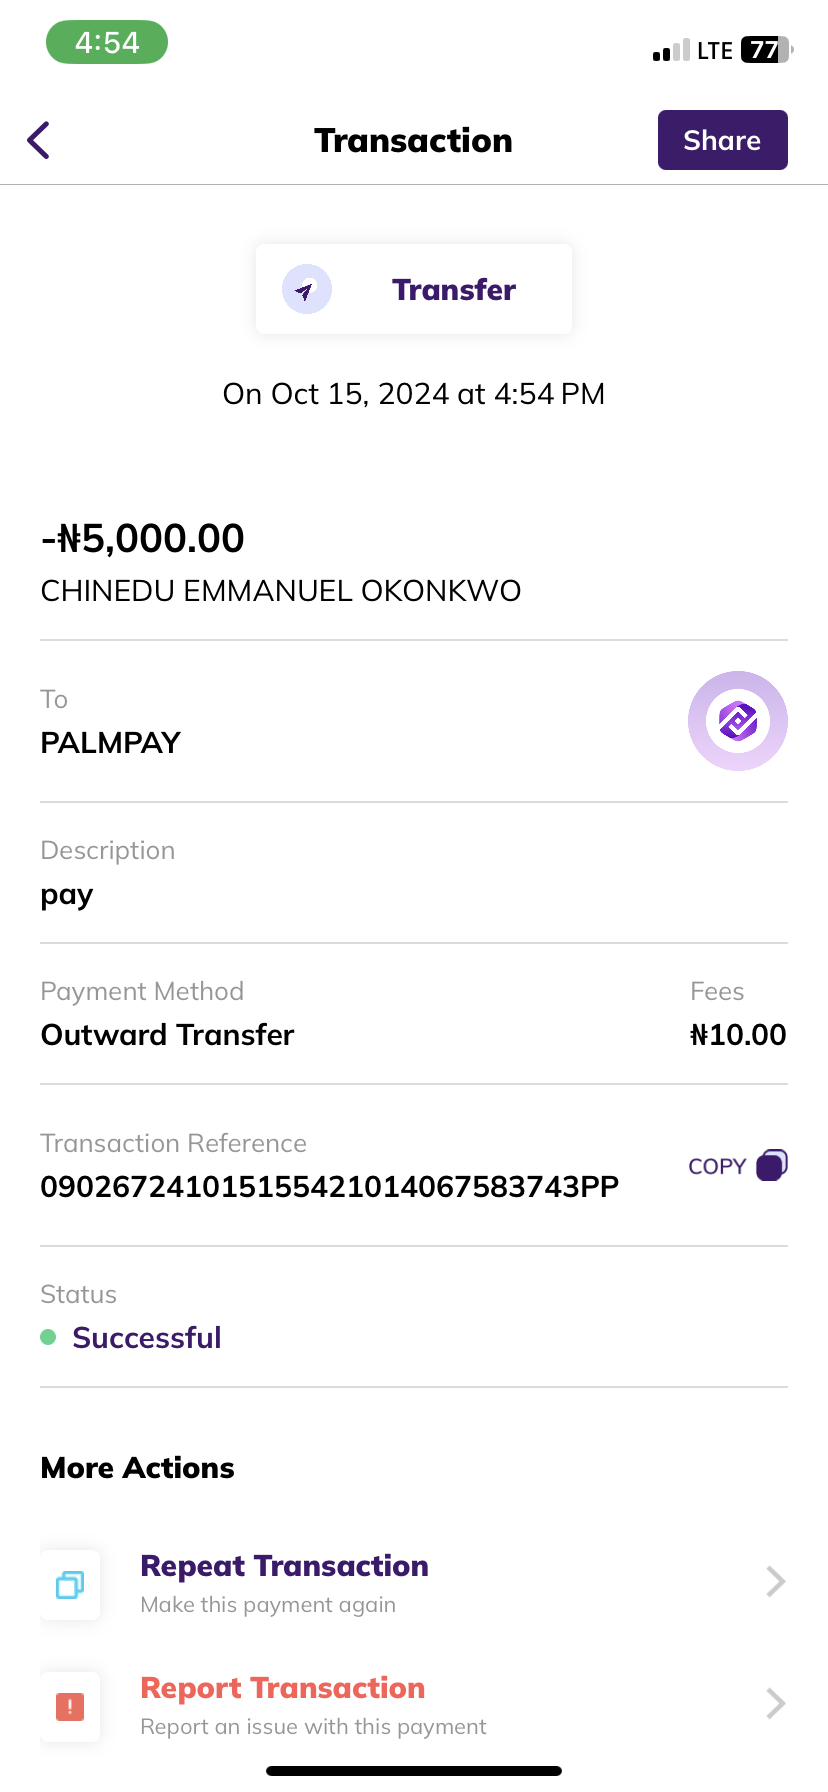
Task: Select Report Transaction action
Action: [282, 1688]
